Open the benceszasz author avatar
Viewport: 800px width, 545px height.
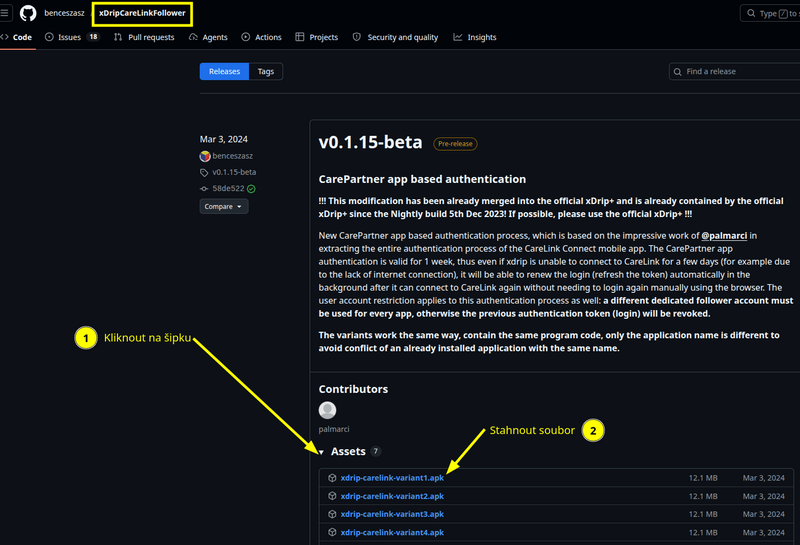click(205, 156)
